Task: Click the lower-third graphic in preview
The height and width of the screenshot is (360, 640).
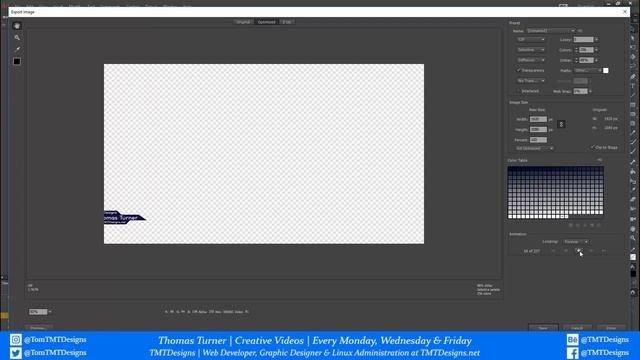Action: [124, 217]
